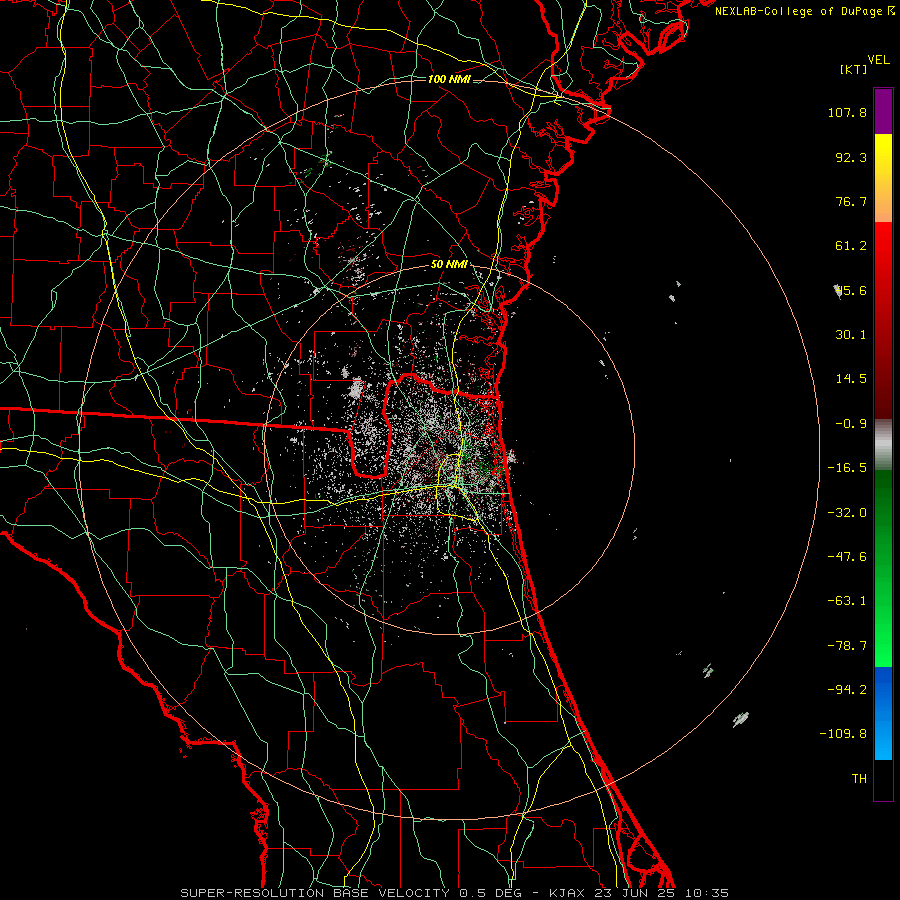Click the -32.0 velocity scale value
This screenshot has width=900, height=900.
click(x=847, y=512)
